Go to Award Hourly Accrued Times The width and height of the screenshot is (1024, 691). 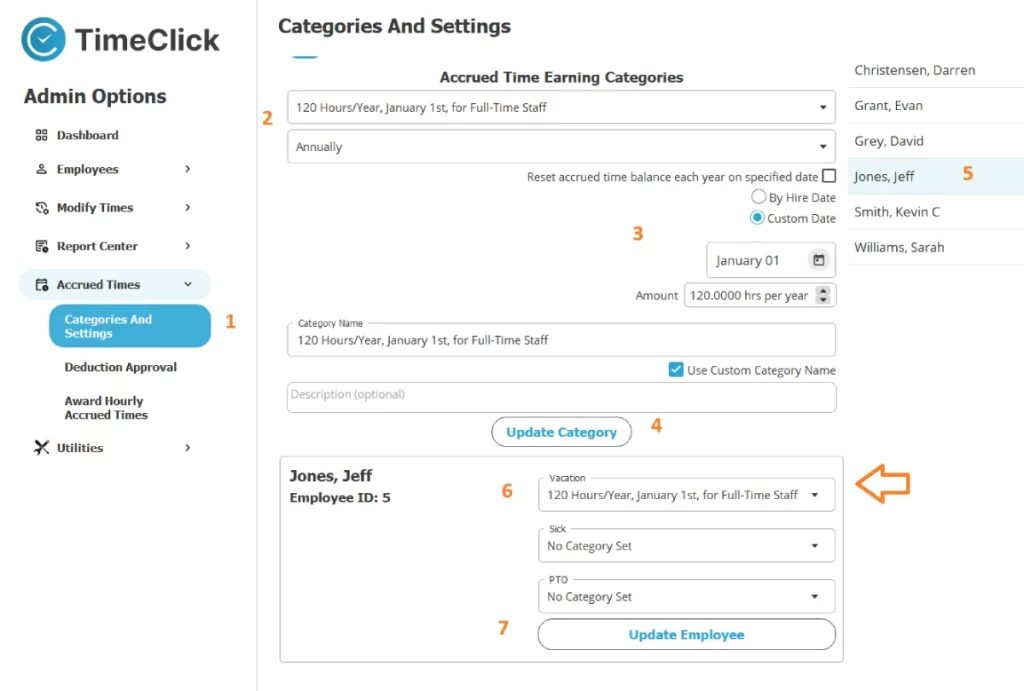click(x=105, y=408)
